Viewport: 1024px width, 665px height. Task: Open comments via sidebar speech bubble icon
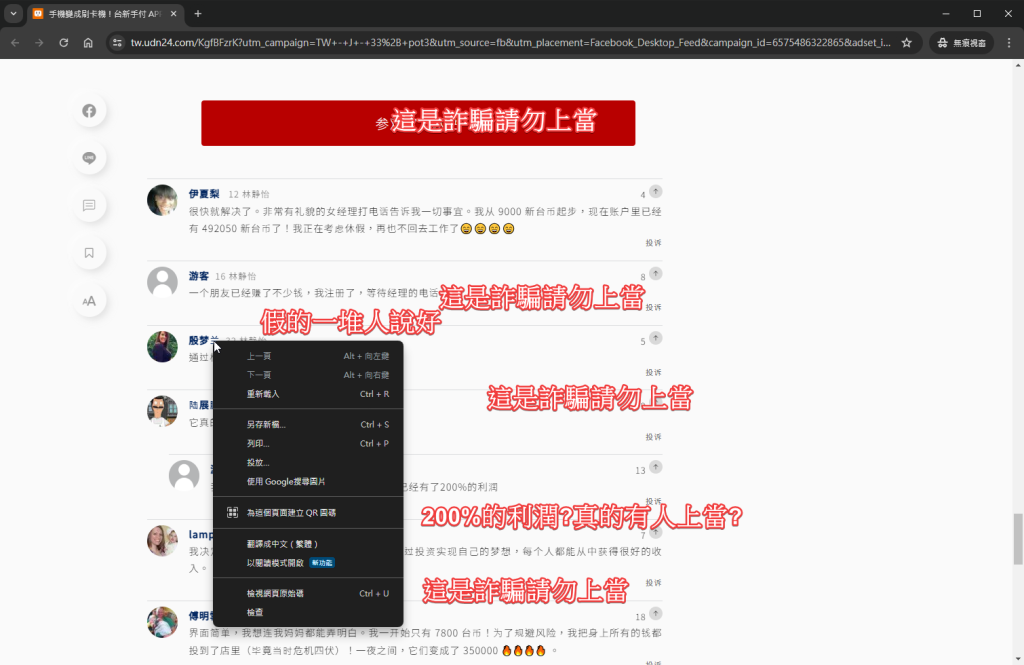(x=89, y=205)
